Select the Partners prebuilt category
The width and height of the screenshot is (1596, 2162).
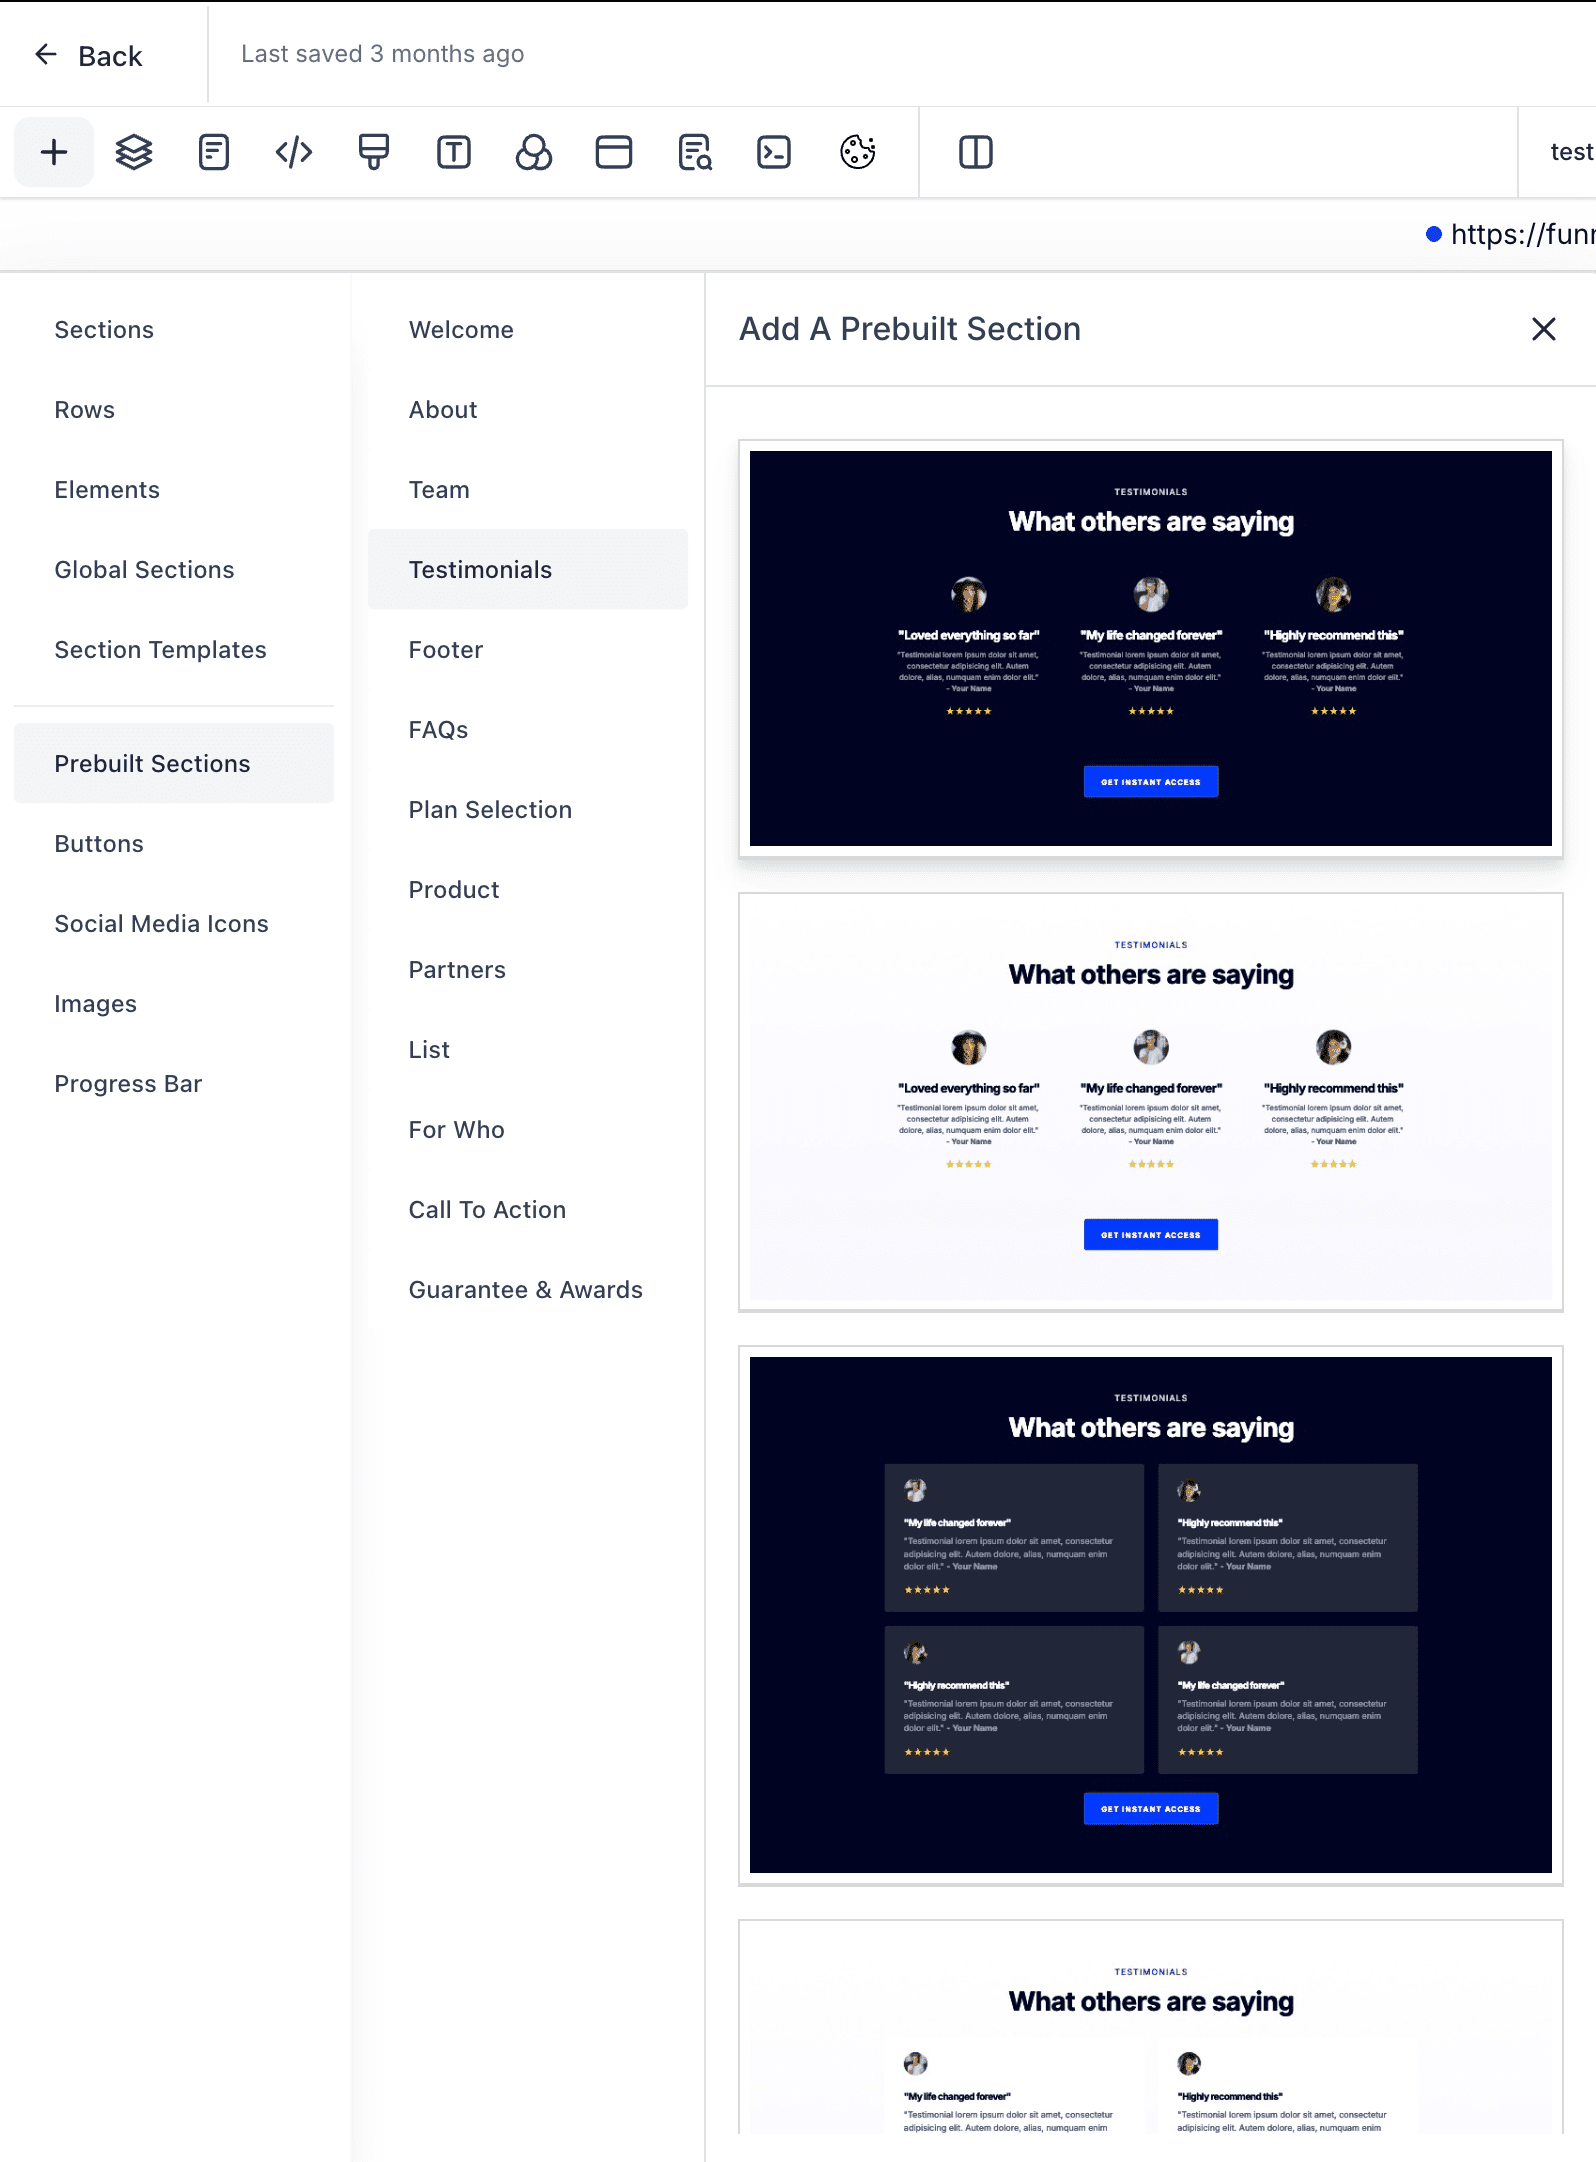[x=528, y=970]
